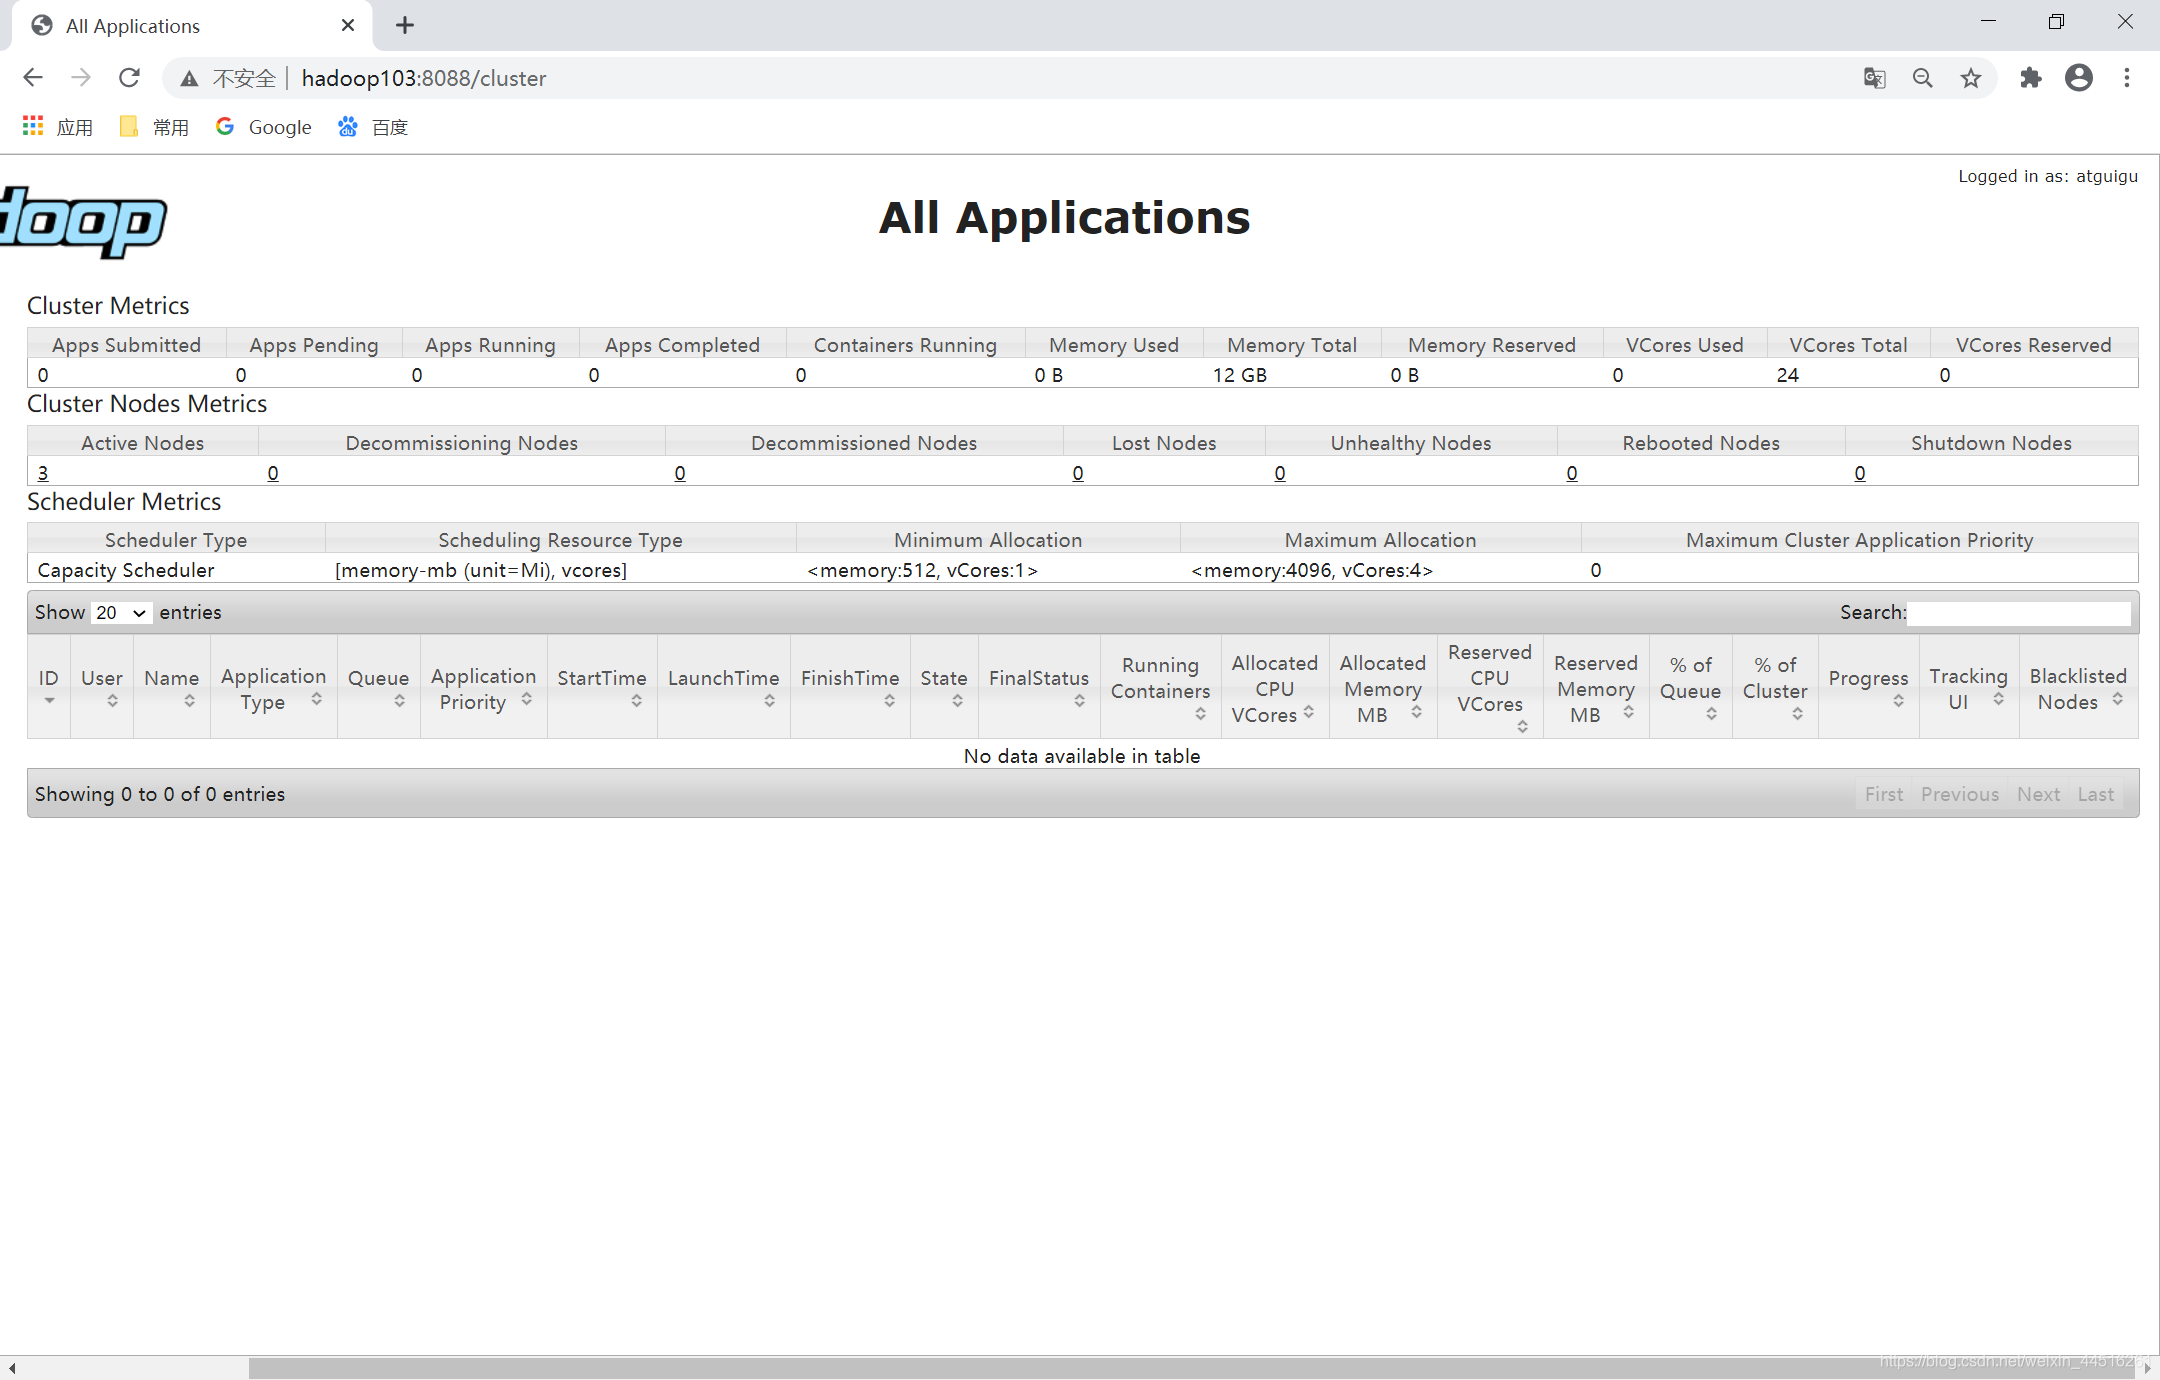This screenshot has width=2160, height=1380.
Task: Click the address bar URL
Action: [424, 78]
